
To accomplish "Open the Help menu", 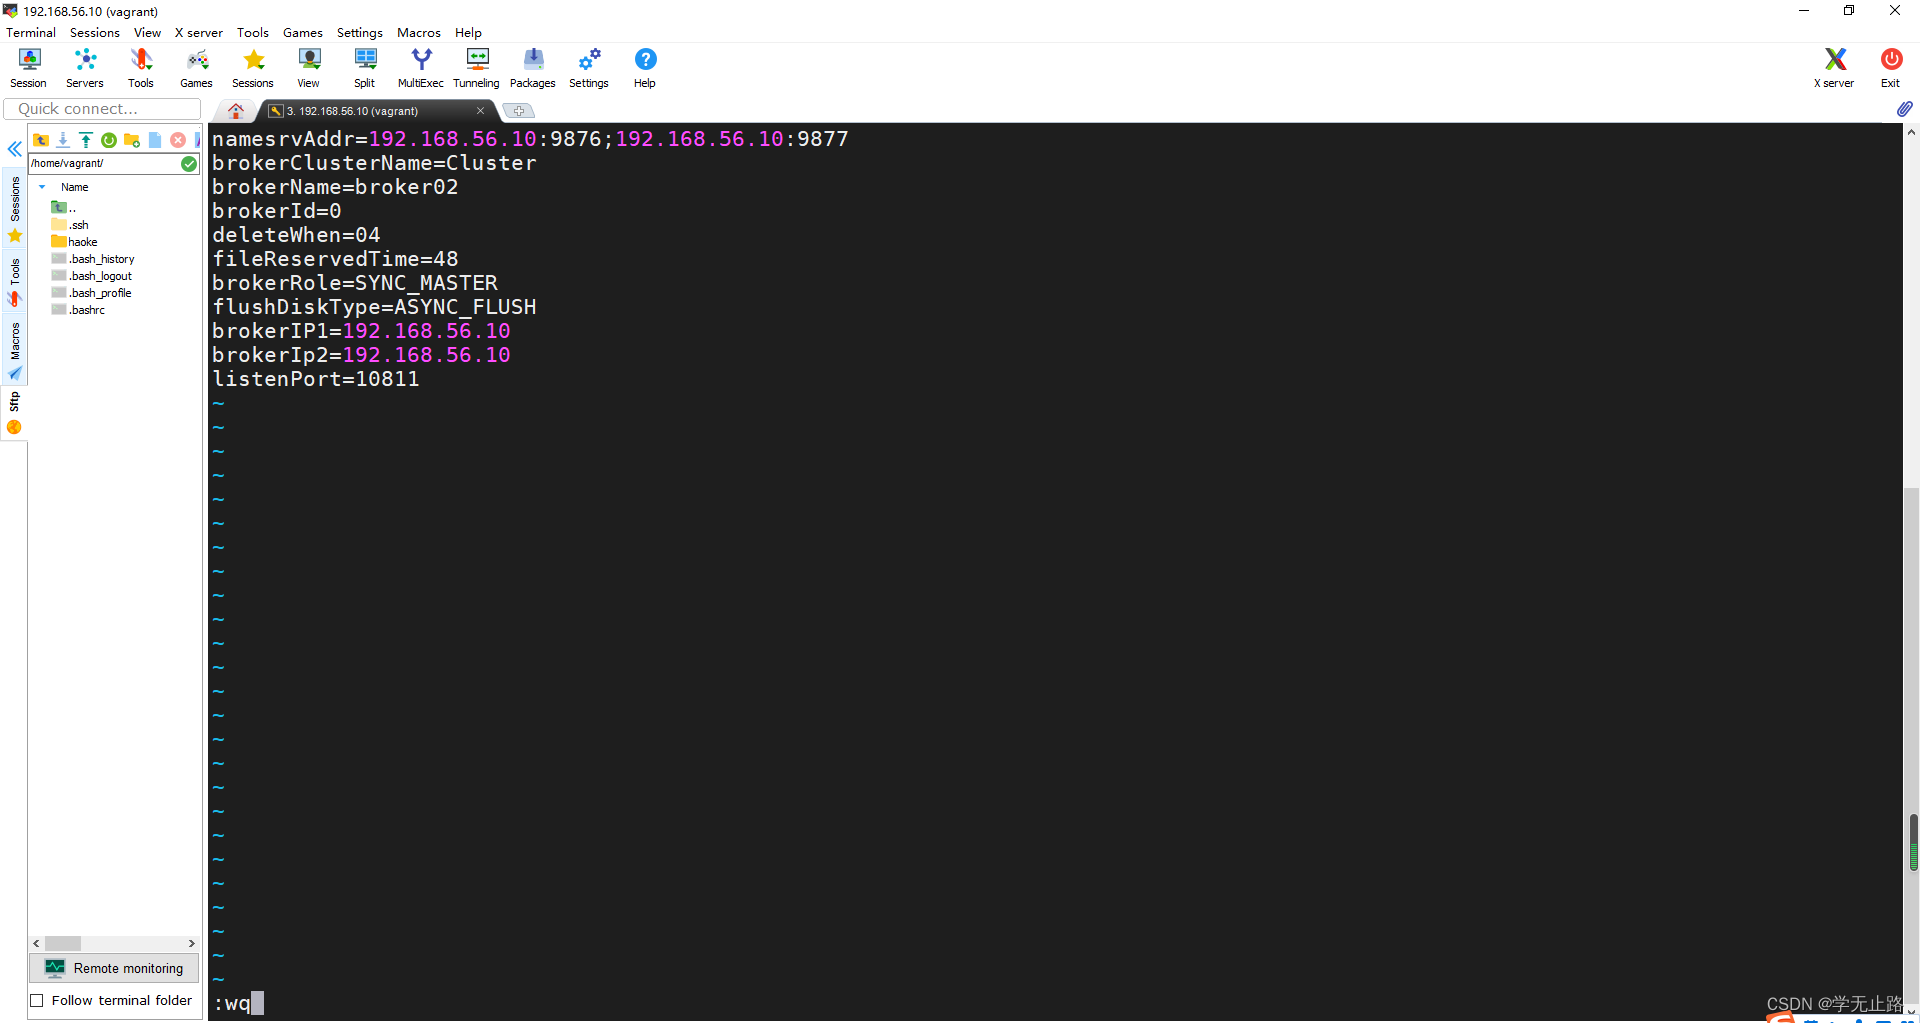I will (x=468, y=33).
